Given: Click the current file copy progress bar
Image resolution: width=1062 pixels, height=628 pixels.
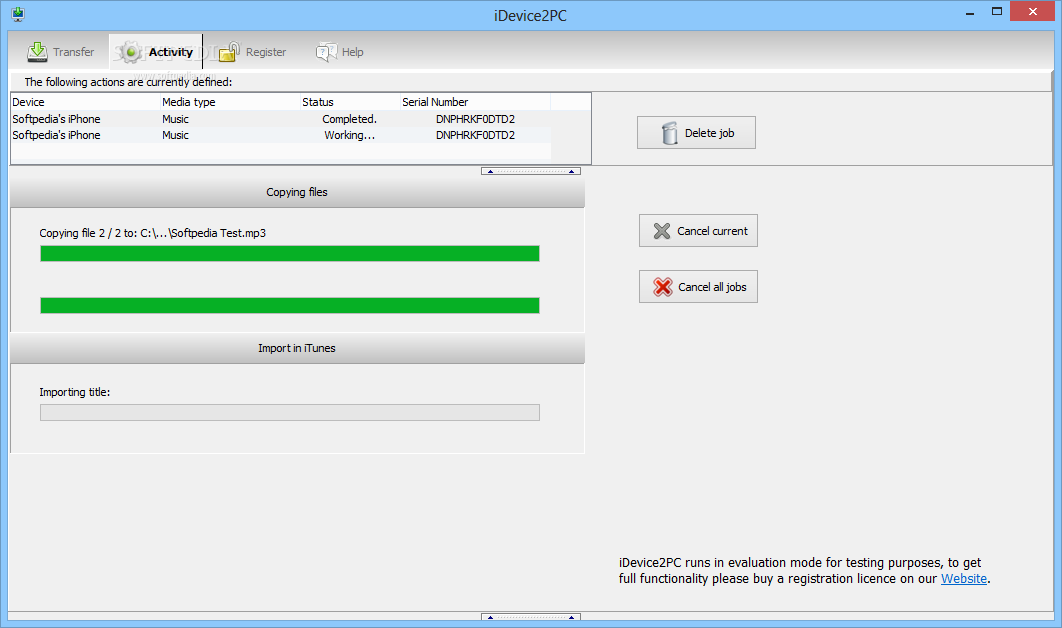Looking at the screenshot, I should (x=290, y=253).
